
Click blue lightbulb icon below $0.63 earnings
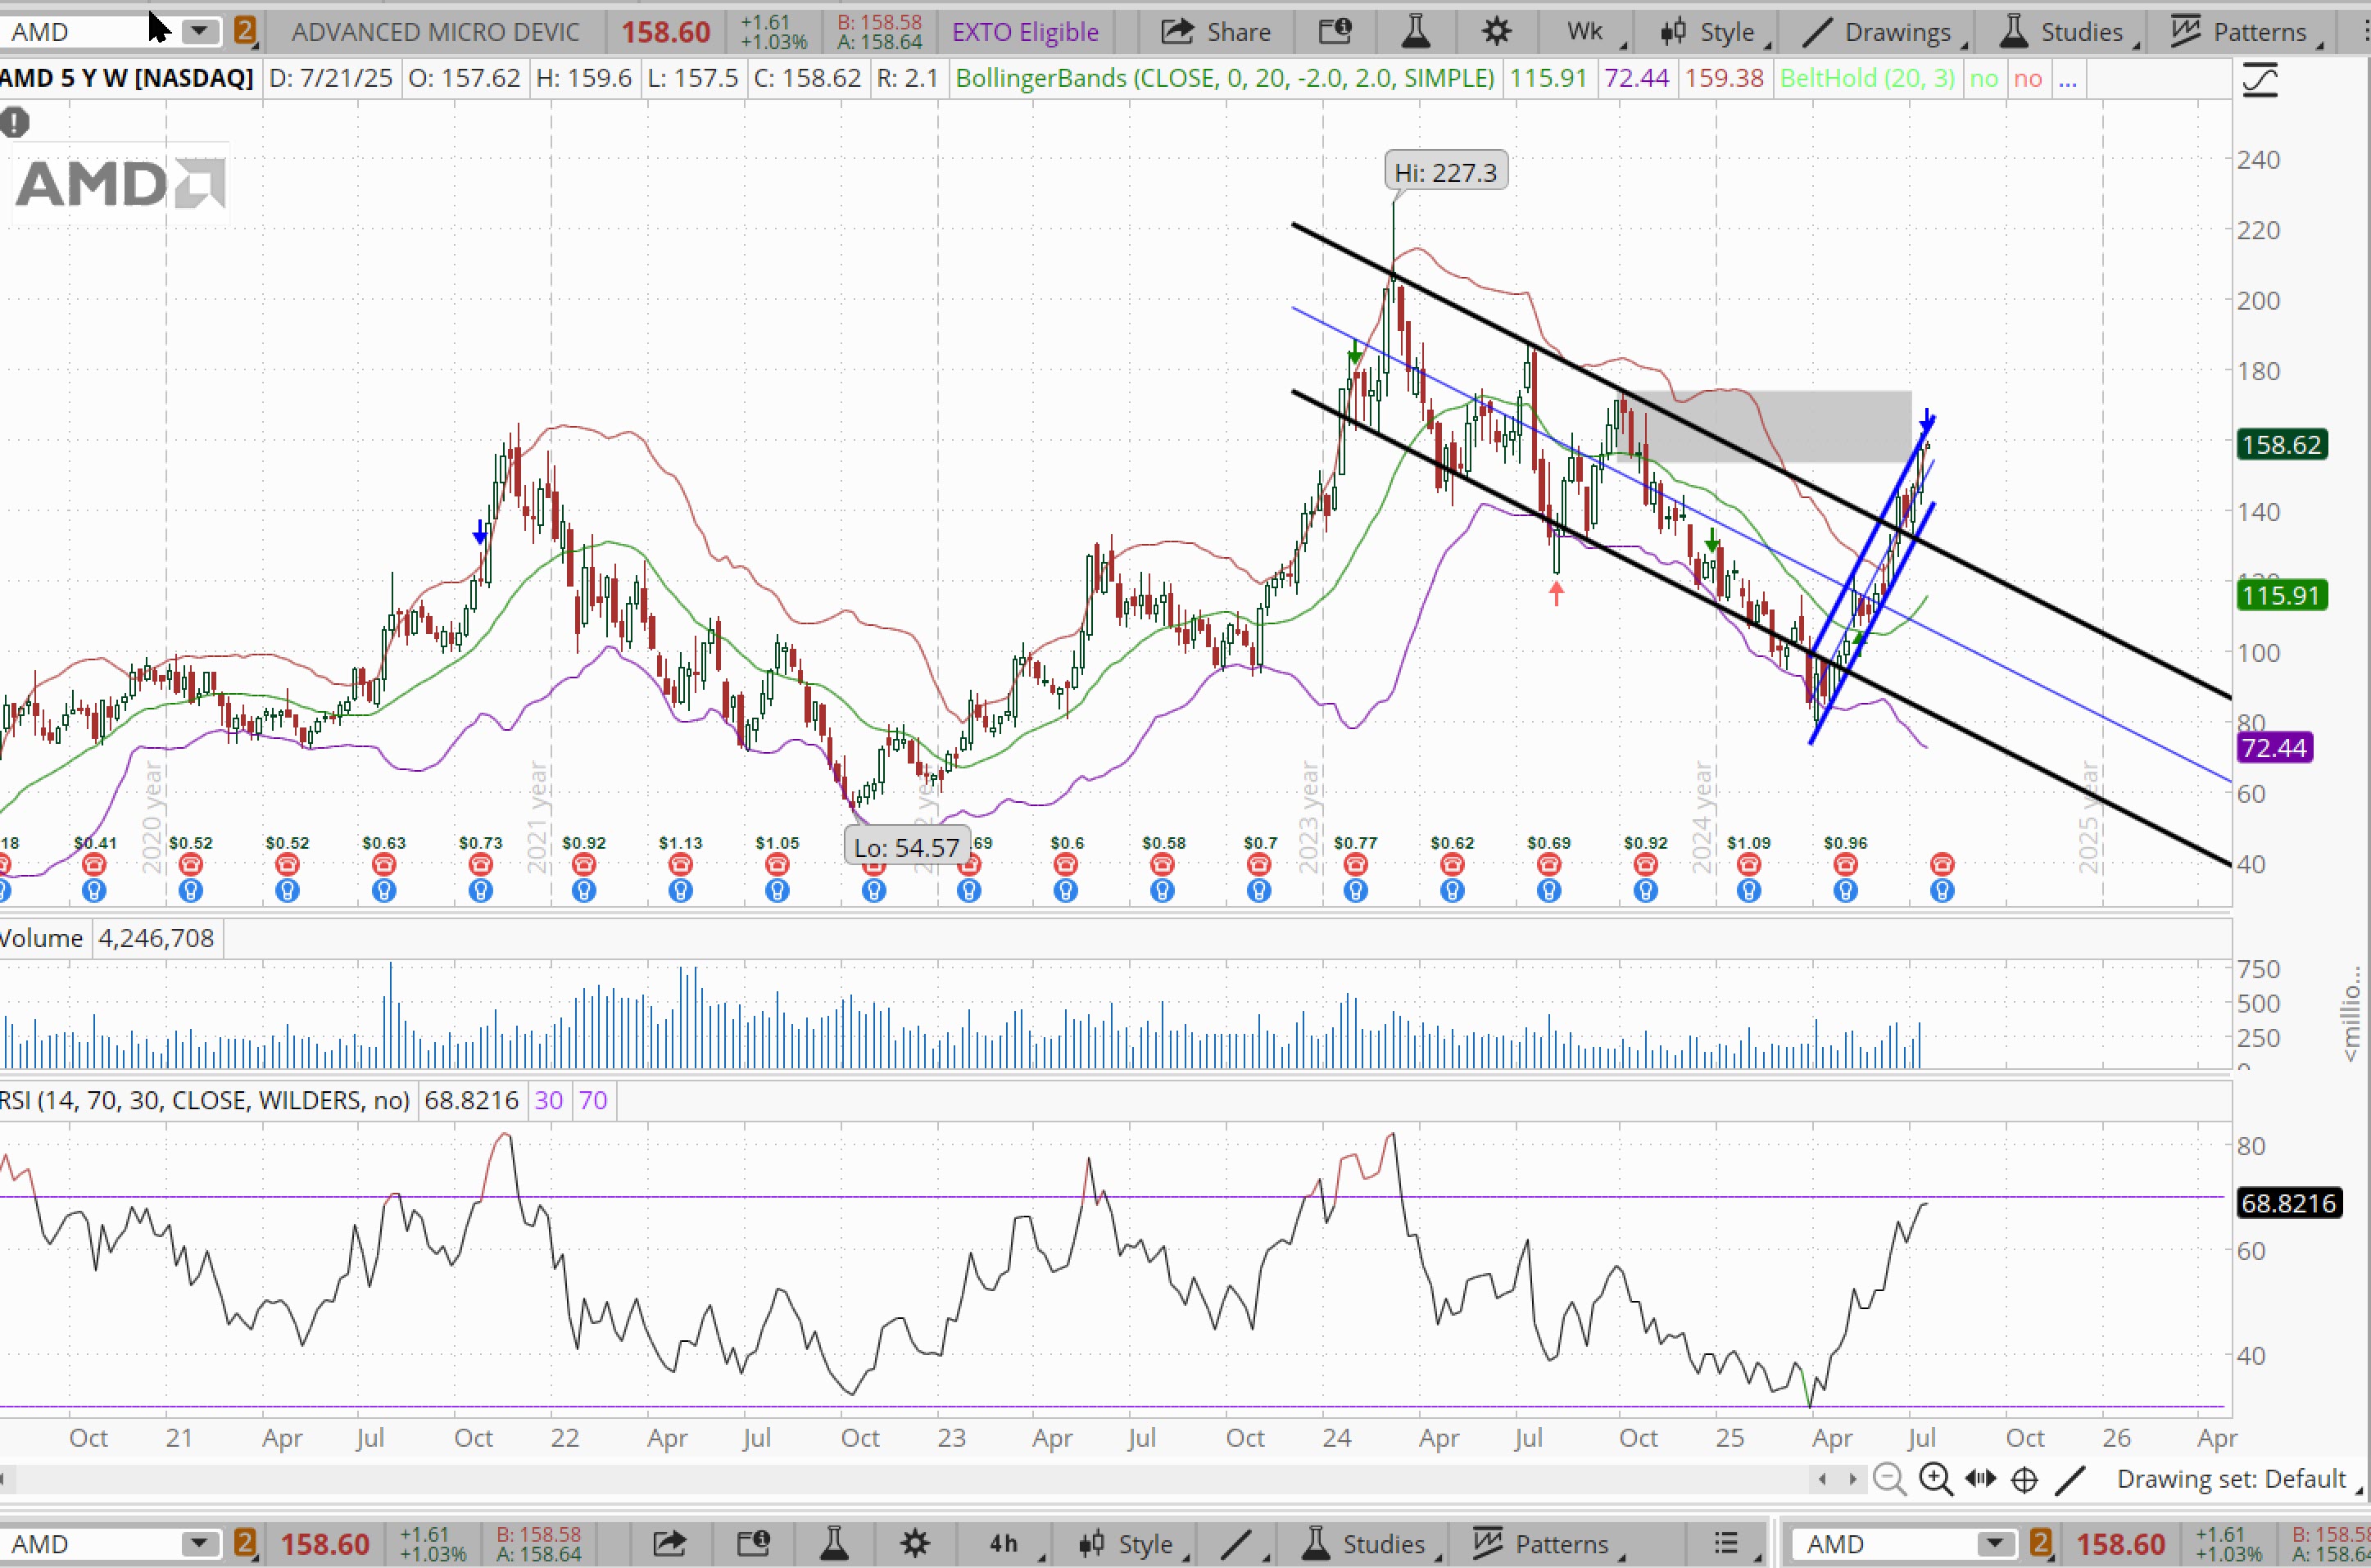(x=384, y=890)
